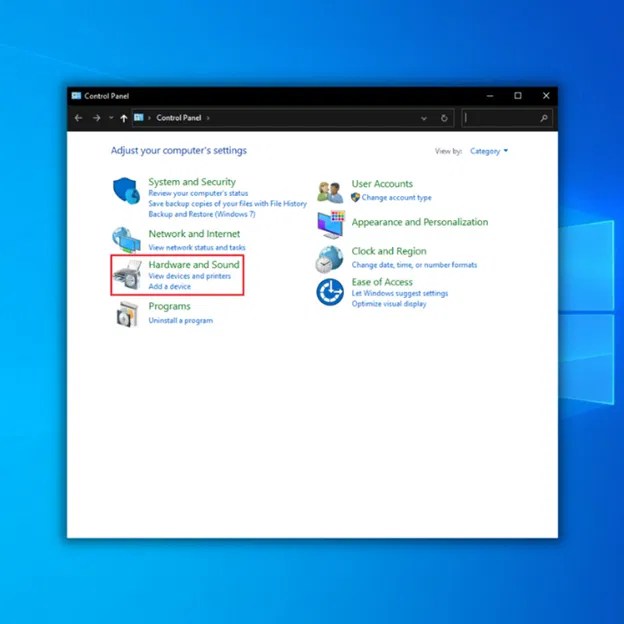Screen dimensions: 624x624
Task: Open the address bar history dropdown
Action: [424, 118]
